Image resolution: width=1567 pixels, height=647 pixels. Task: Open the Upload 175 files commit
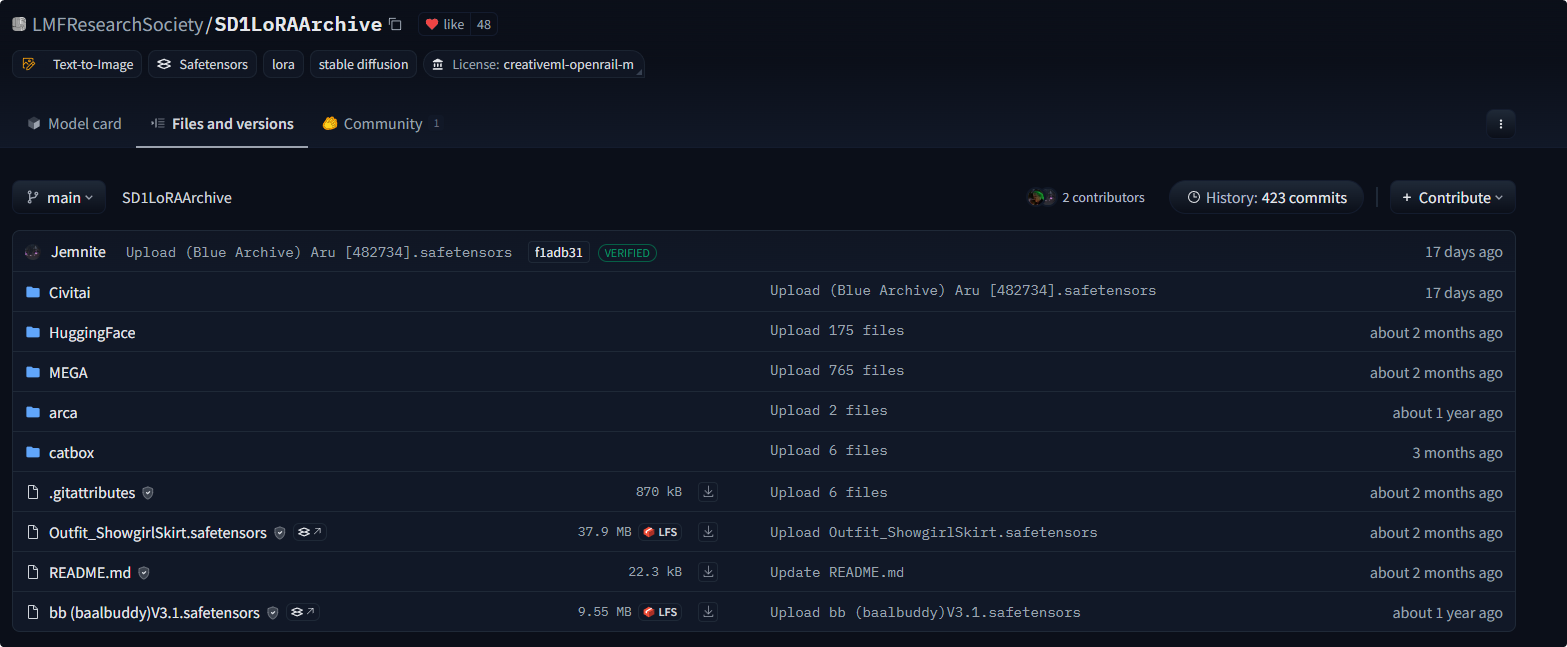[x=837, y=331]
